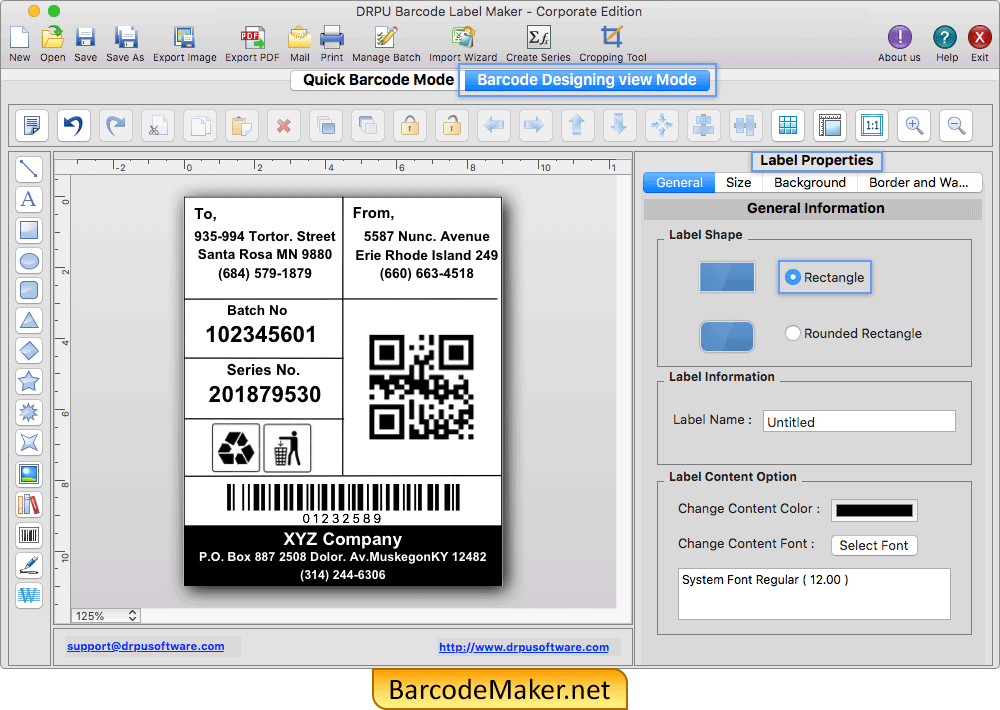Click the 1:1 actual size icon

point(872,125)
